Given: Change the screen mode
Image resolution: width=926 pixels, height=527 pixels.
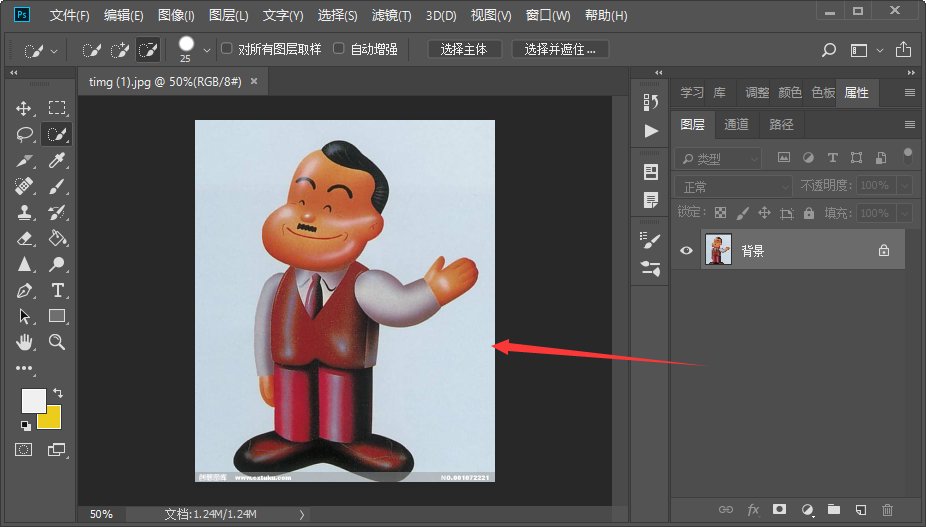Looking at the screenshot, I should tap(57, 450).
